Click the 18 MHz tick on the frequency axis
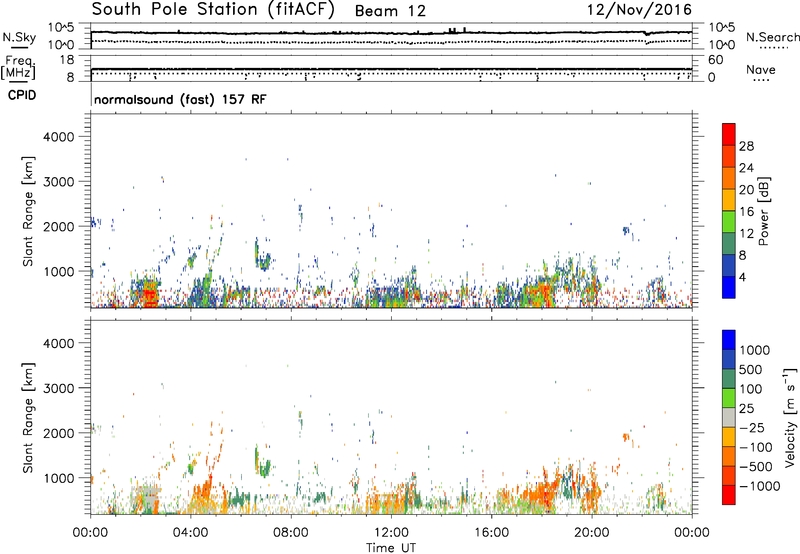This screenshot has height=554, width=800. pyautogui.click(x=66, y=60)
